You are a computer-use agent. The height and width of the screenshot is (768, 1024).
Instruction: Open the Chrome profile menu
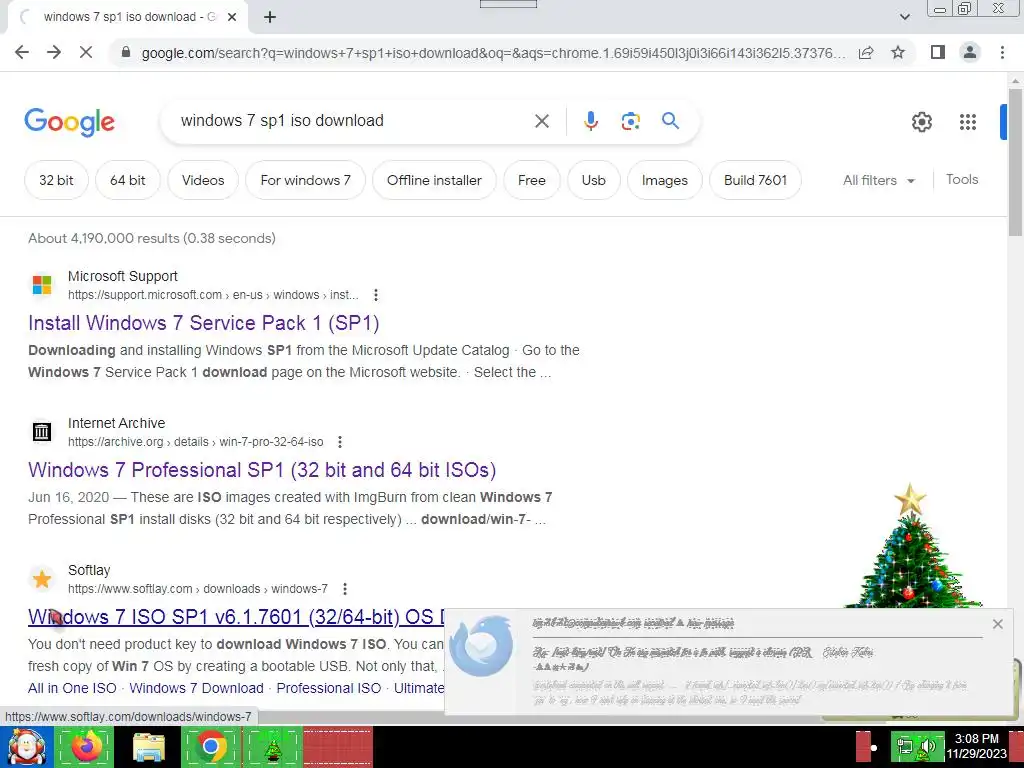point(970,52)
